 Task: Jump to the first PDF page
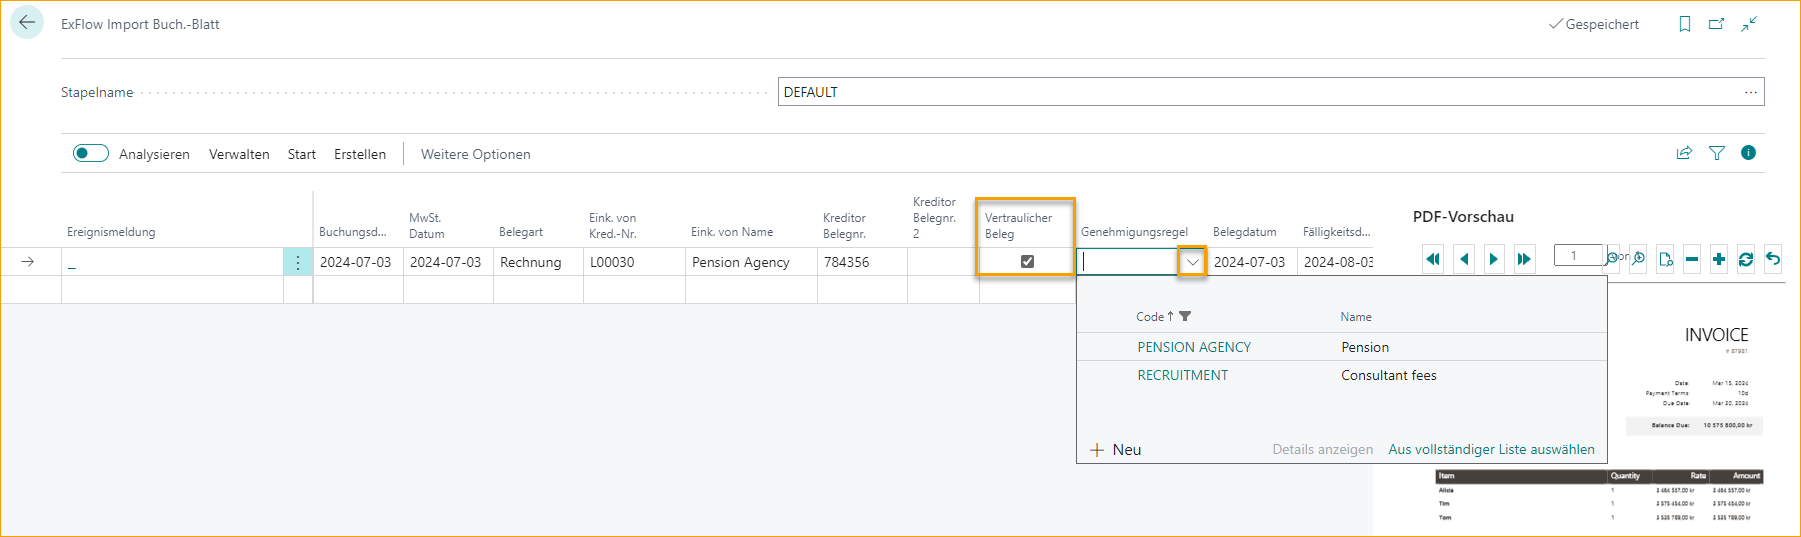(1433, 259)
